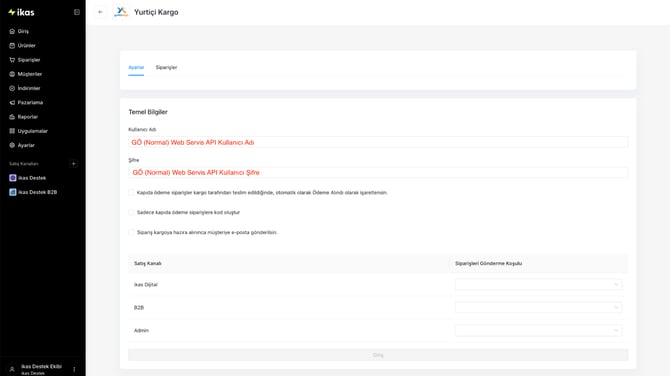Open Siparişler cart icon in sidebar
The height and width of the screenshot is (376, 670).
[12, 60]
